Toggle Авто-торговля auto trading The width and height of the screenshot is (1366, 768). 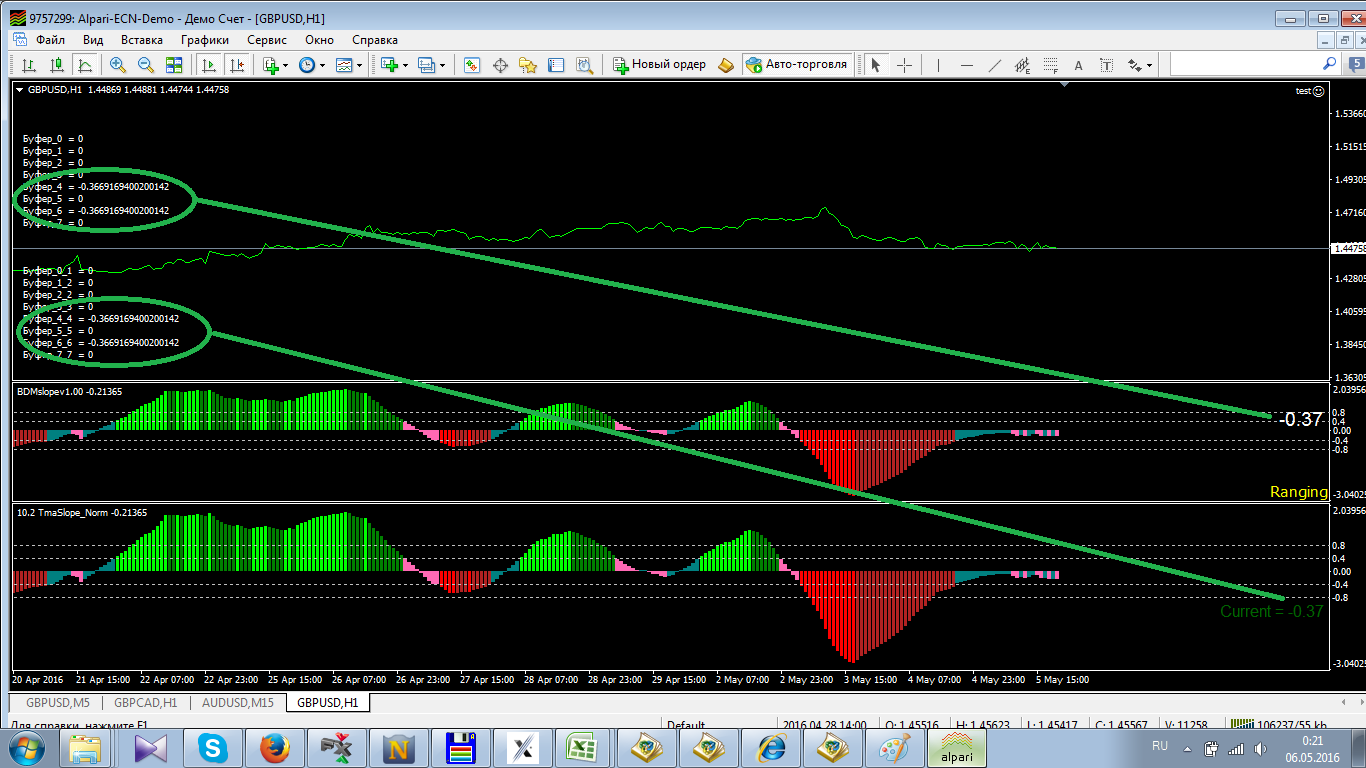(795, 65)
